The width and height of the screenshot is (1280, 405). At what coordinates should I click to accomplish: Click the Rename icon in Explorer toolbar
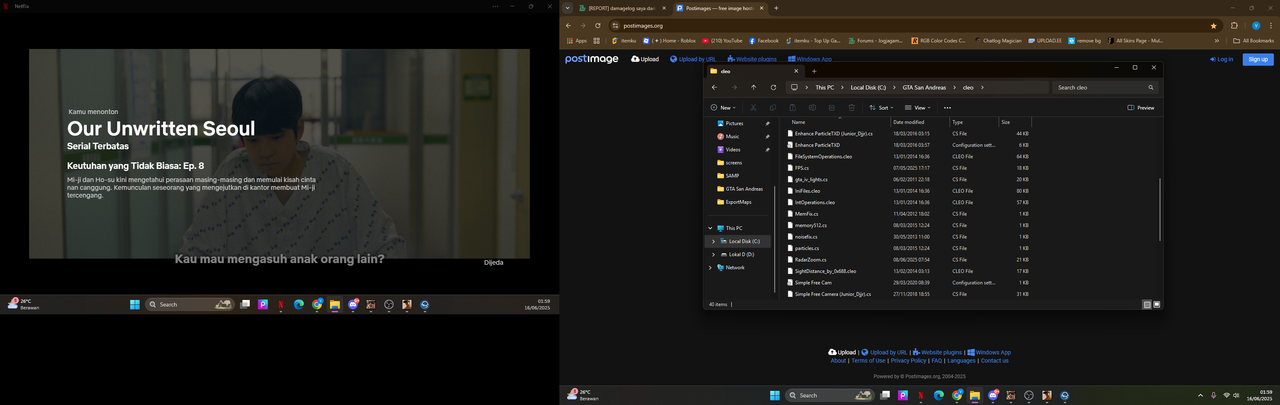point(812,107)
